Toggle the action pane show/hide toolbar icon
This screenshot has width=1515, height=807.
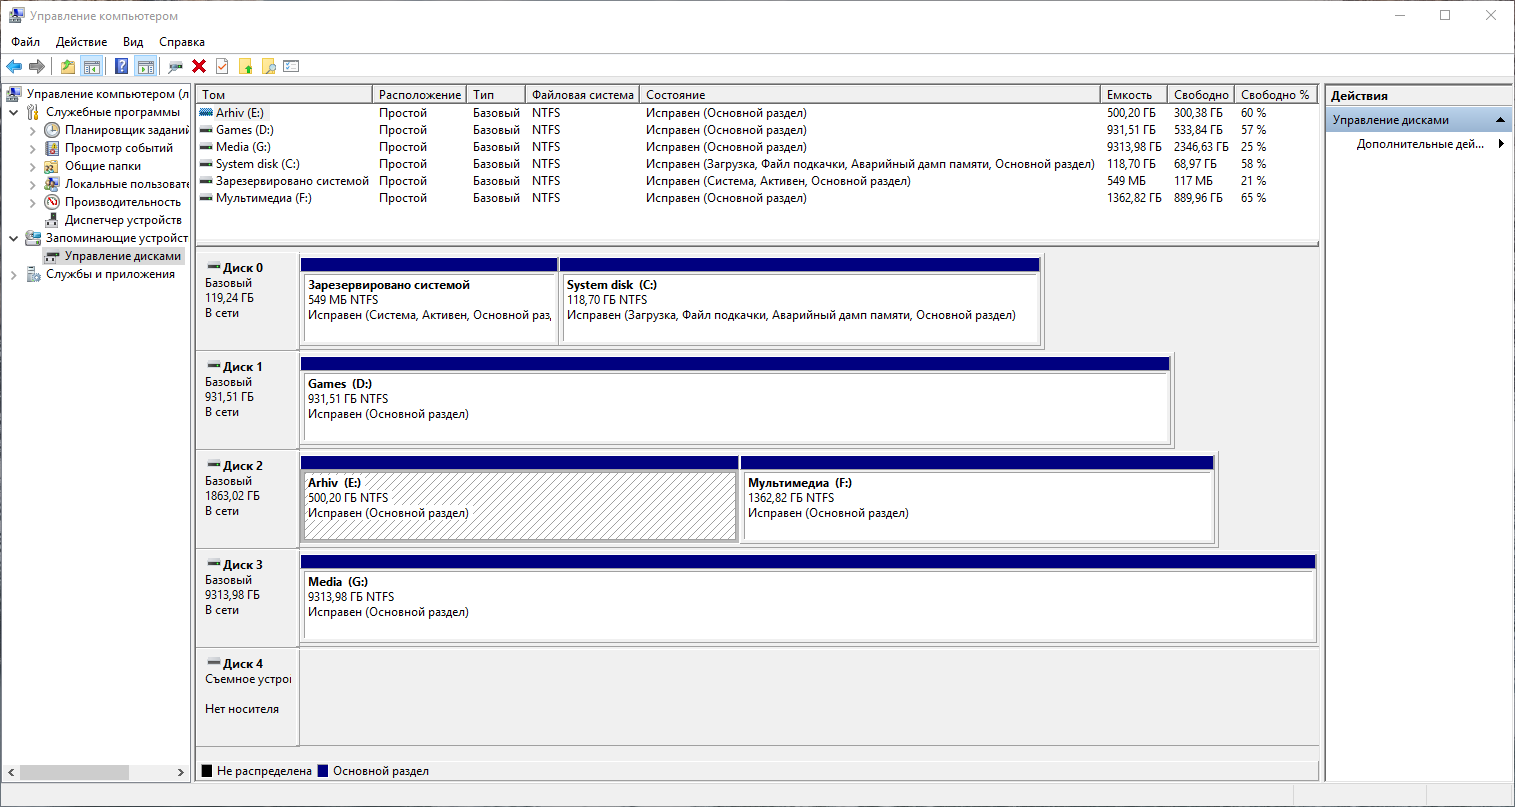point(145,67)
